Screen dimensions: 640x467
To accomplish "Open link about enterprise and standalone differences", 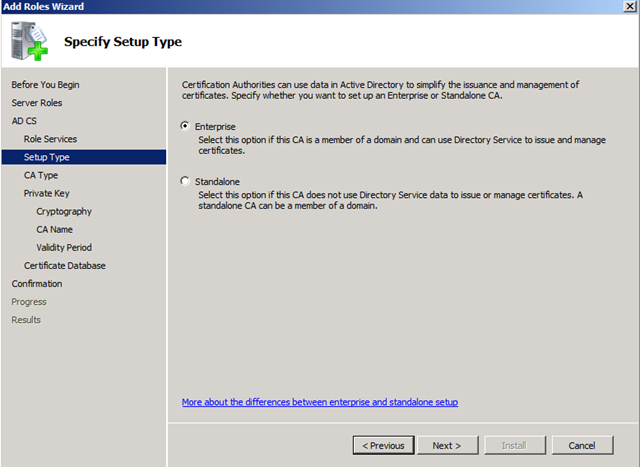I will [320, 402].
